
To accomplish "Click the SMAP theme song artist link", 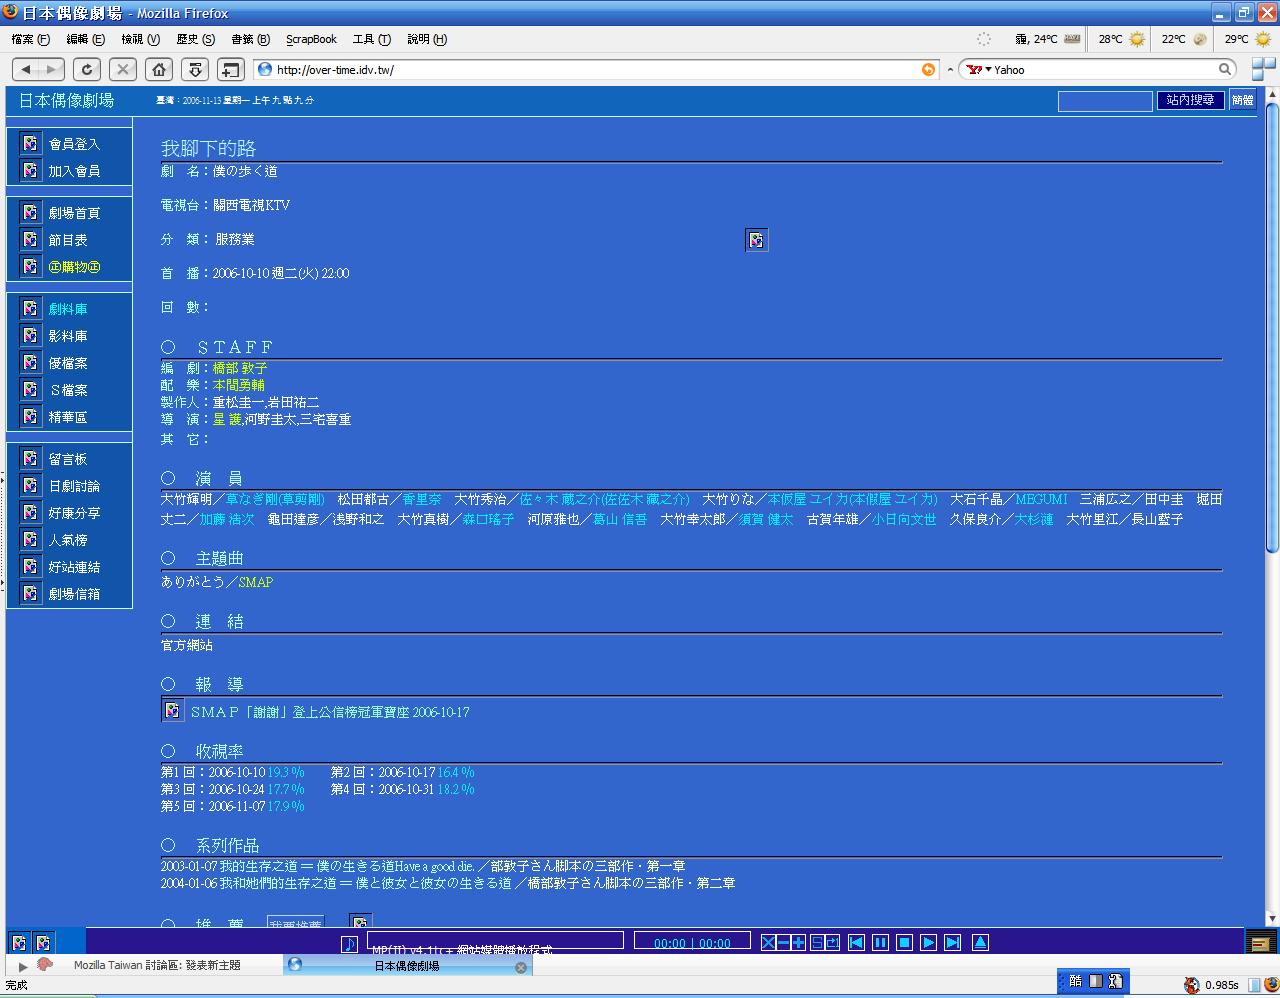I will (x=255, y=582).
